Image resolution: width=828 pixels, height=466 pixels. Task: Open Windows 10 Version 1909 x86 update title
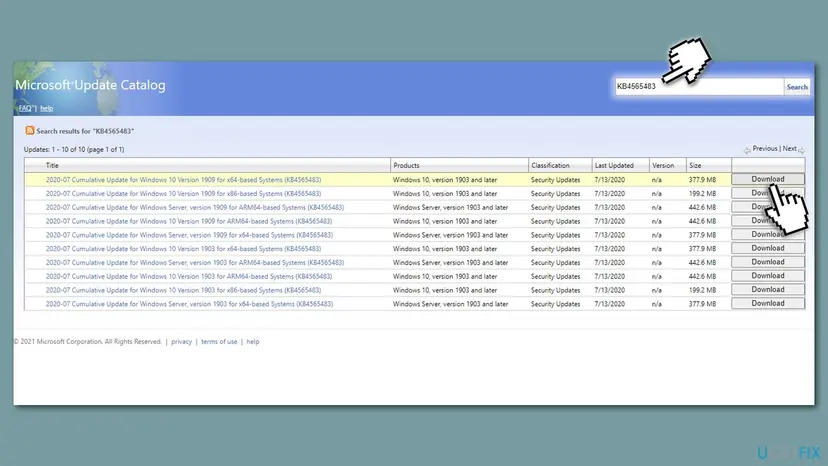pyautogui.click(x=183, y=193)
